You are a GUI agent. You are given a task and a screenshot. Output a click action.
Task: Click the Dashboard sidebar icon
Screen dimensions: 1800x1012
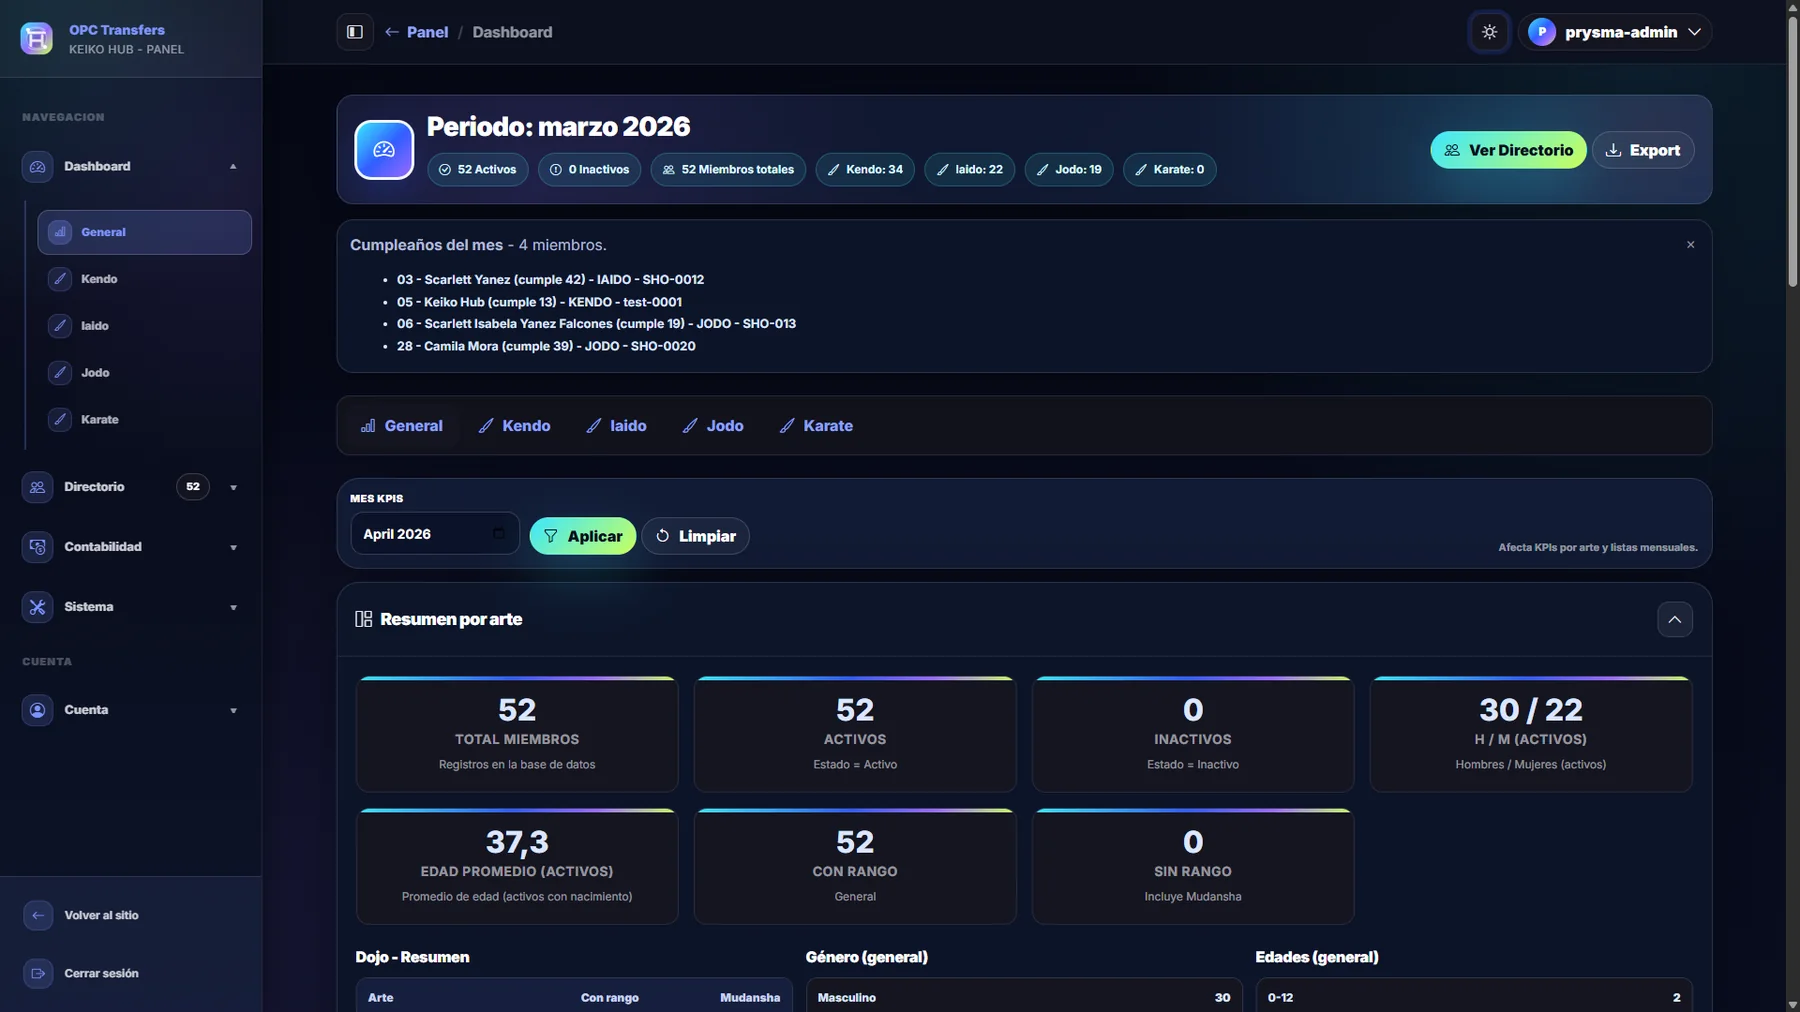pyautogui.click(x=38, y=167)
